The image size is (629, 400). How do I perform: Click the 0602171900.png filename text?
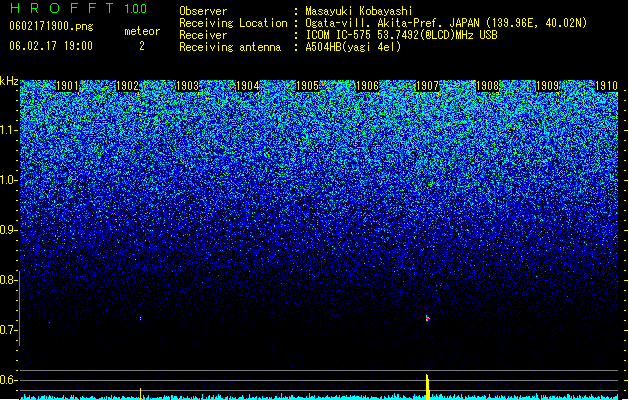(x=51, y=26)
